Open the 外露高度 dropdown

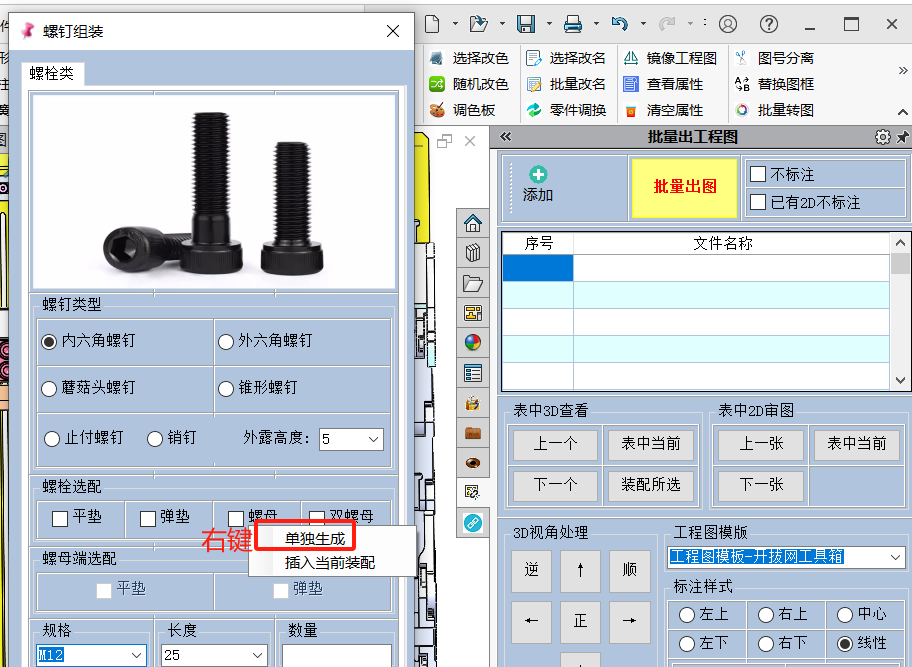(351, 440)
